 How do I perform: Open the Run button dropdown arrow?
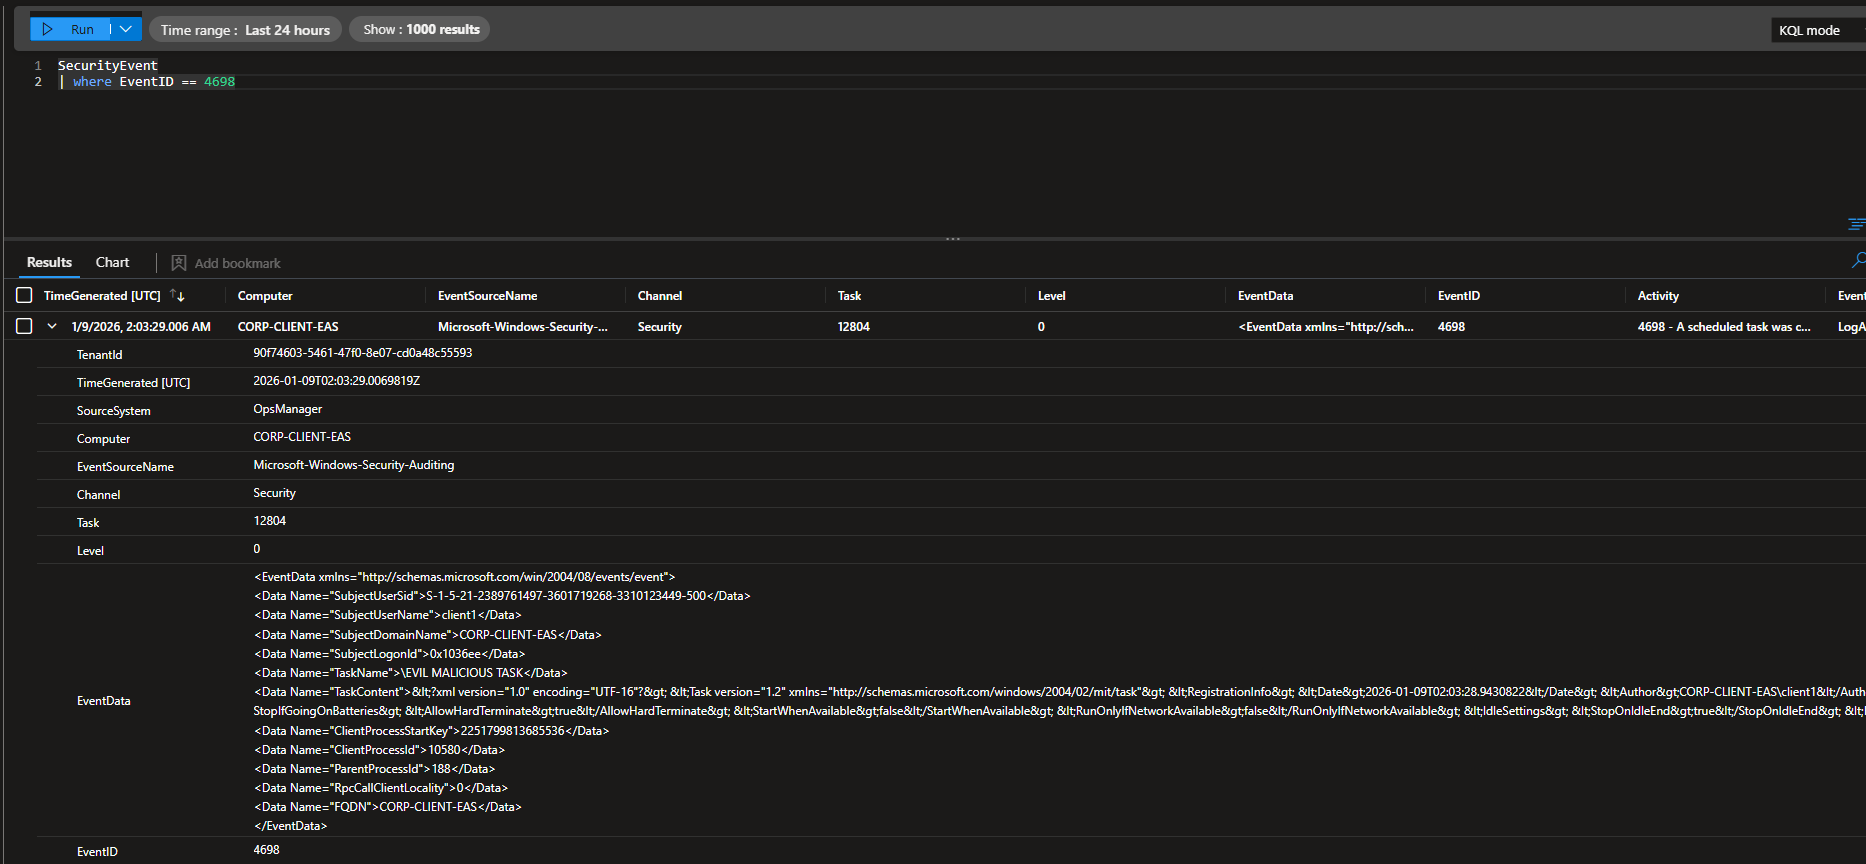point(126,29)
